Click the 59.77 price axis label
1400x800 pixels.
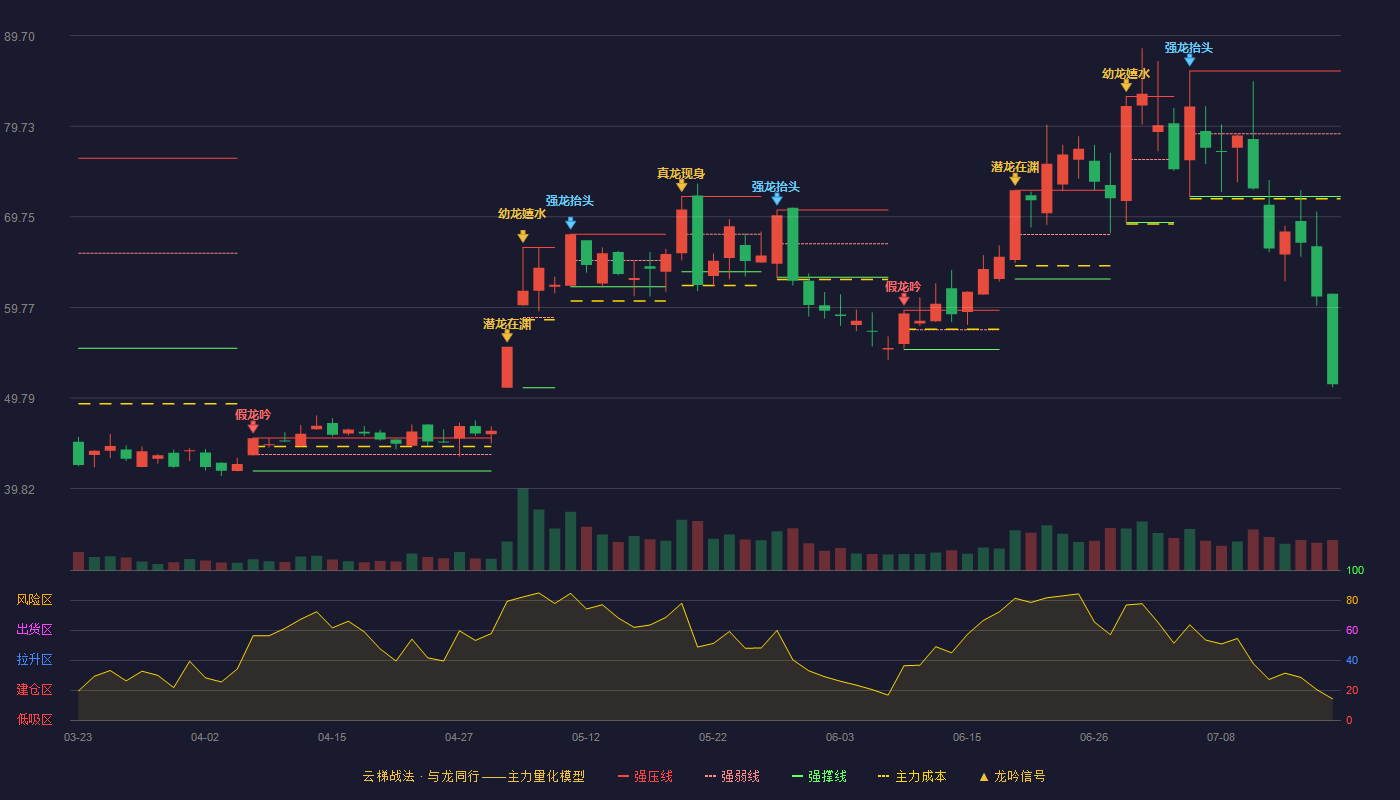19,309
